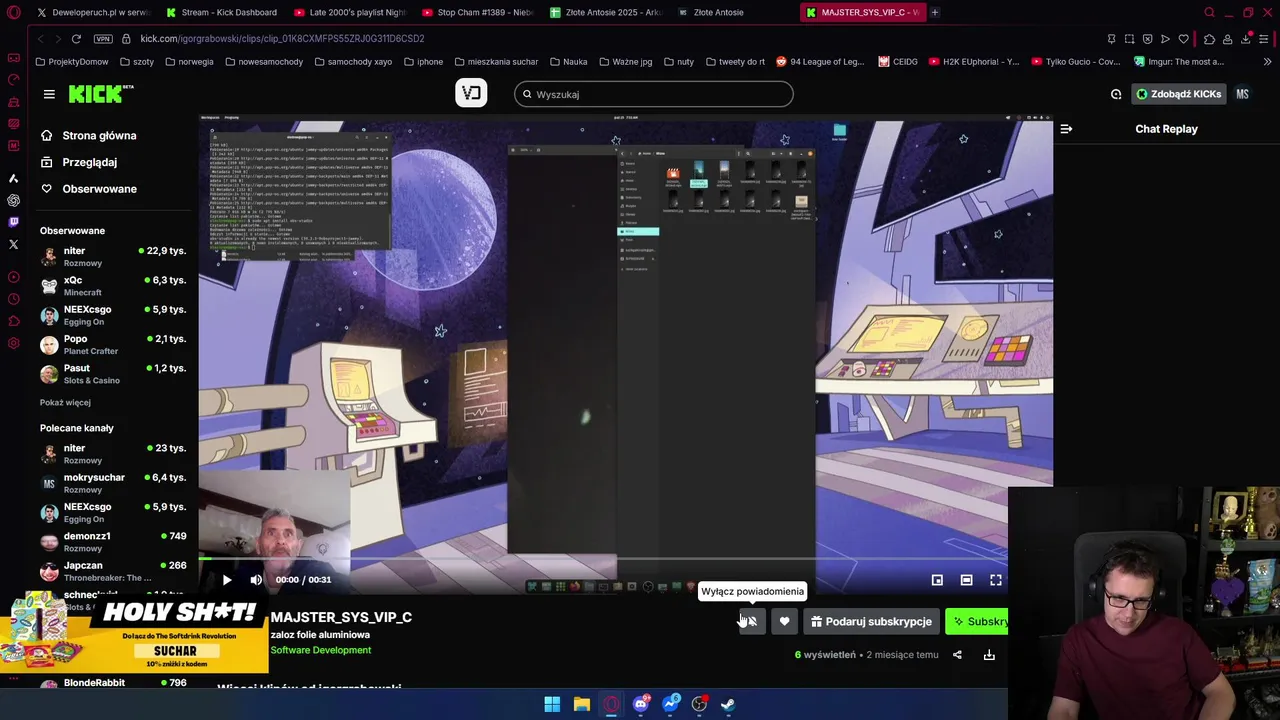Go back to the previous page
Screen dimensions: 1280x720
[40, 38]
